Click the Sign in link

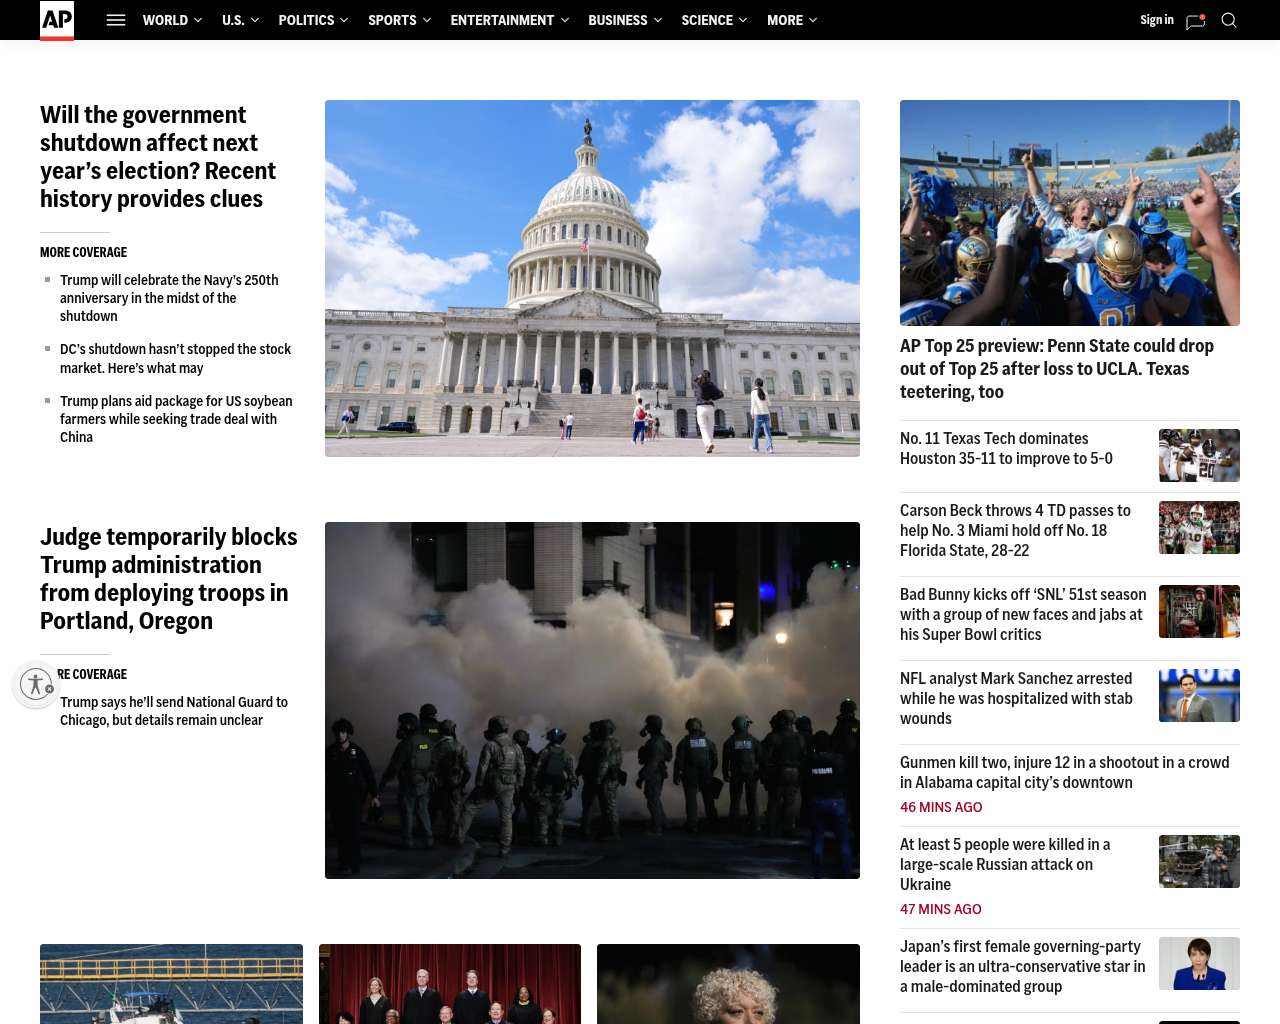pos(1157,20)
